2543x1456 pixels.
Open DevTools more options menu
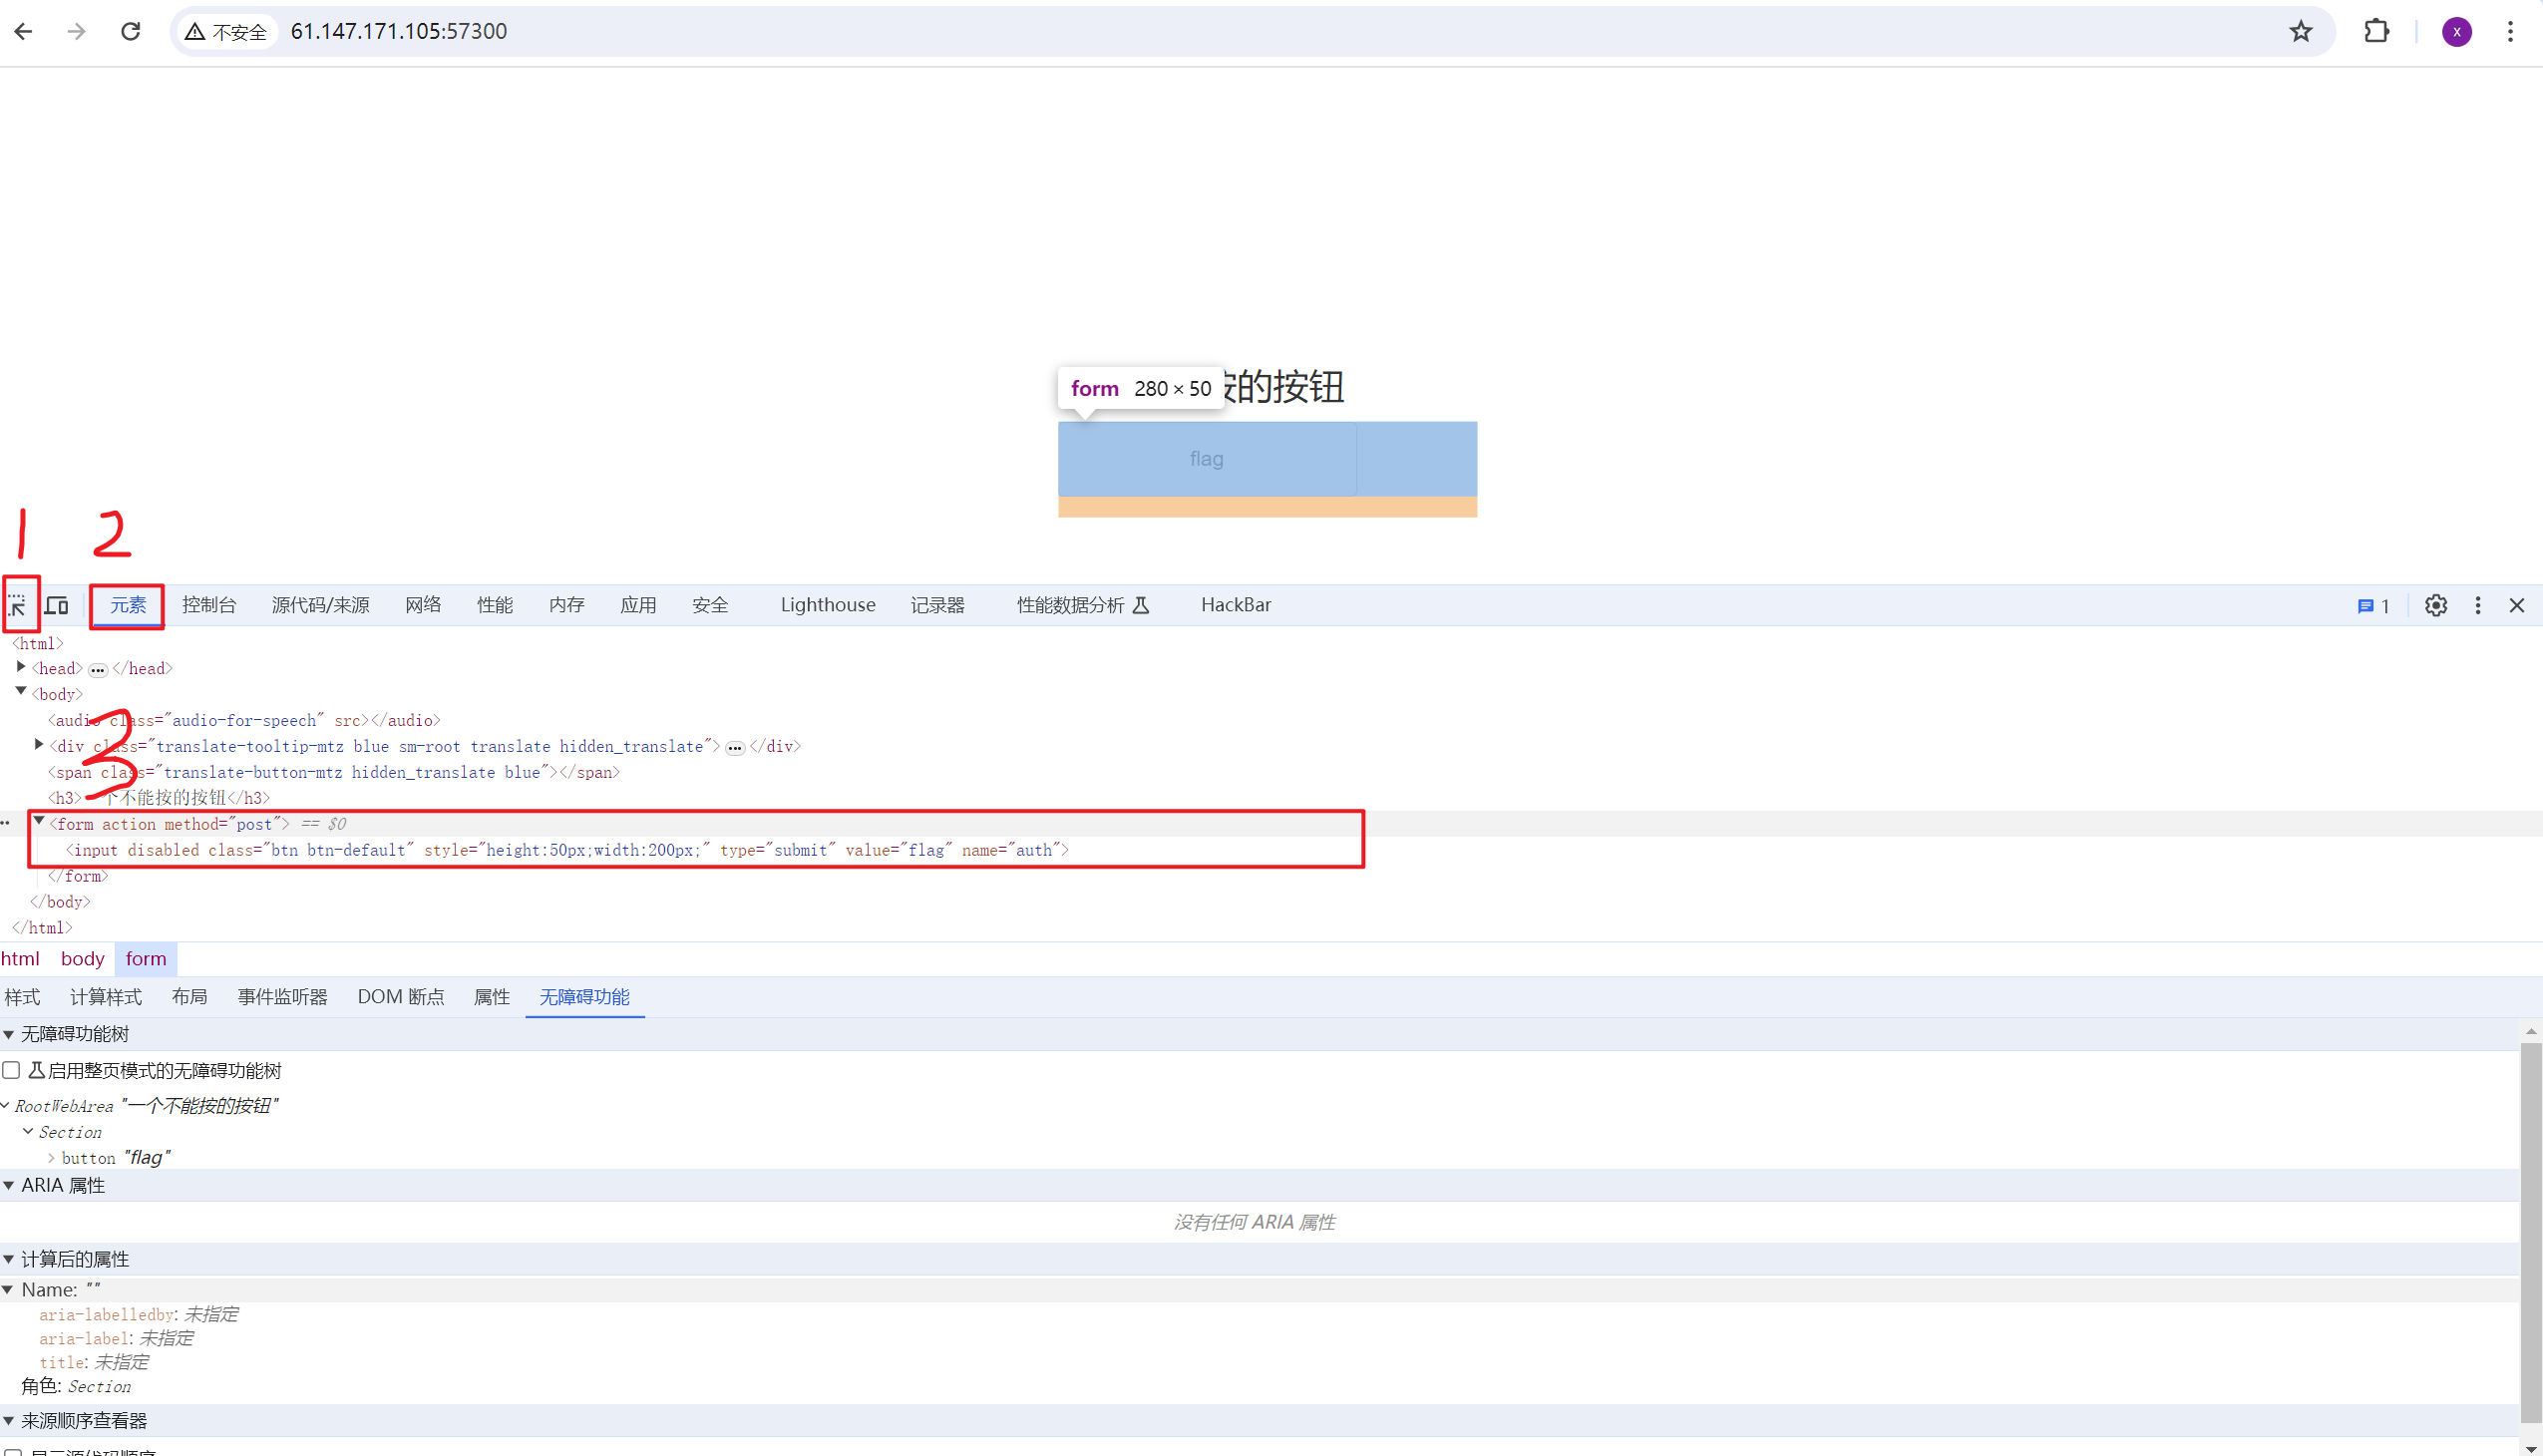(x=2478, y=605)
